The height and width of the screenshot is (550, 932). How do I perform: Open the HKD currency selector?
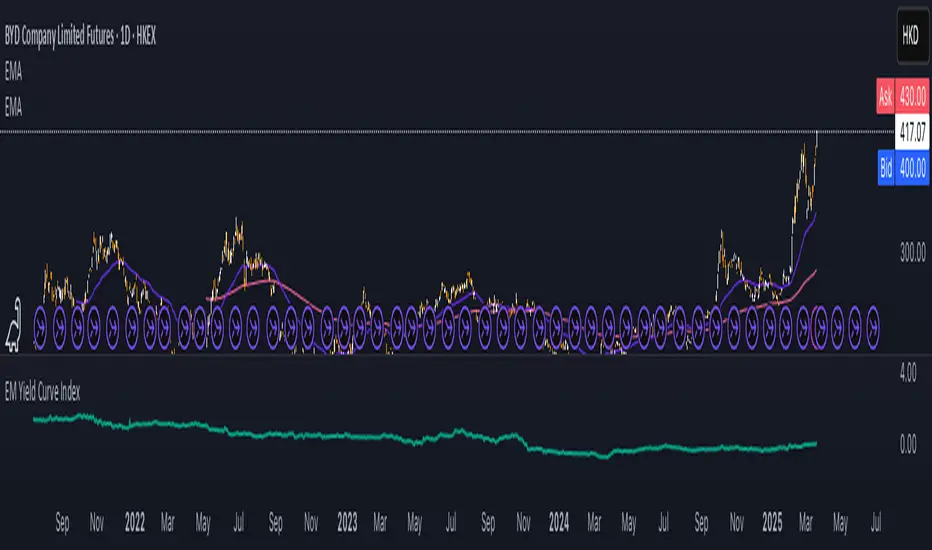(910, 36)
